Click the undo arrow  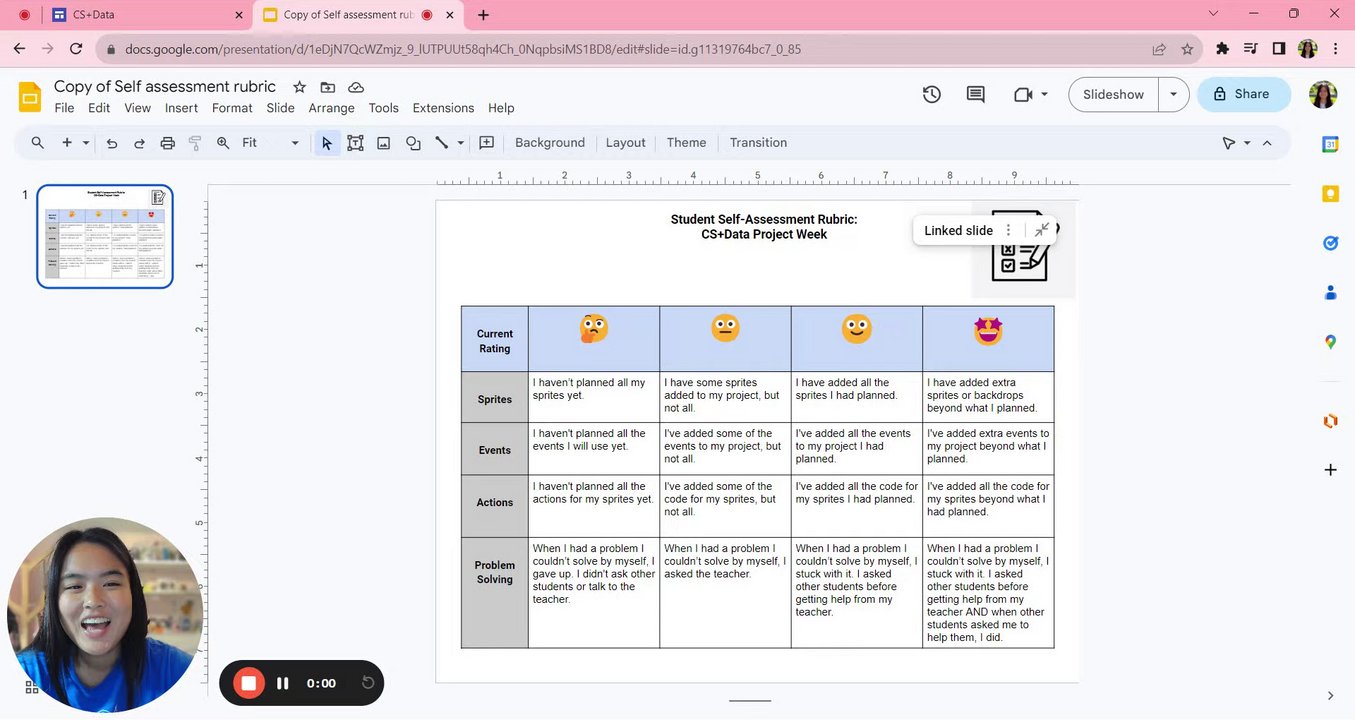tap(112, 143)
